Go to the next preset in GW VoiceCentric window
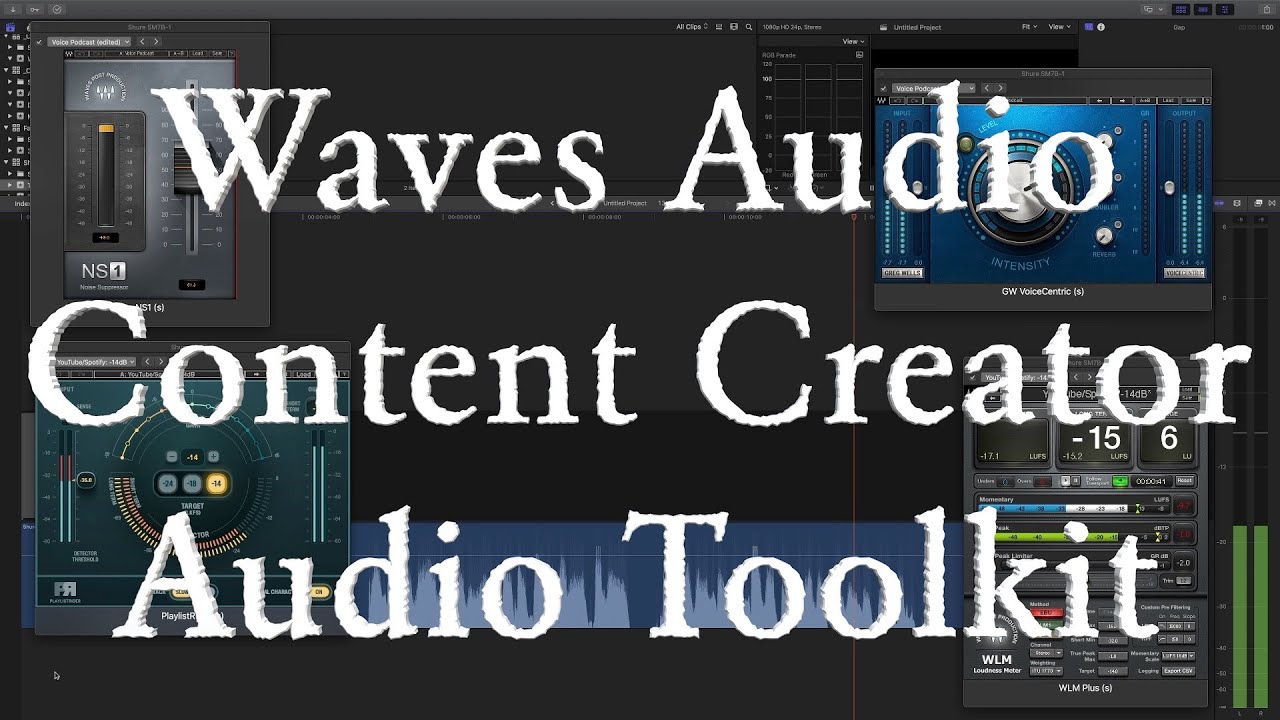Screen dimensions: 1280x720 coord(1000,88)
